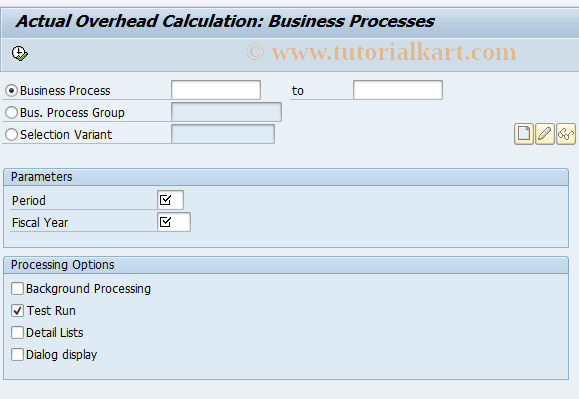Click the Bus. Process Group input field

click(226, 112)
